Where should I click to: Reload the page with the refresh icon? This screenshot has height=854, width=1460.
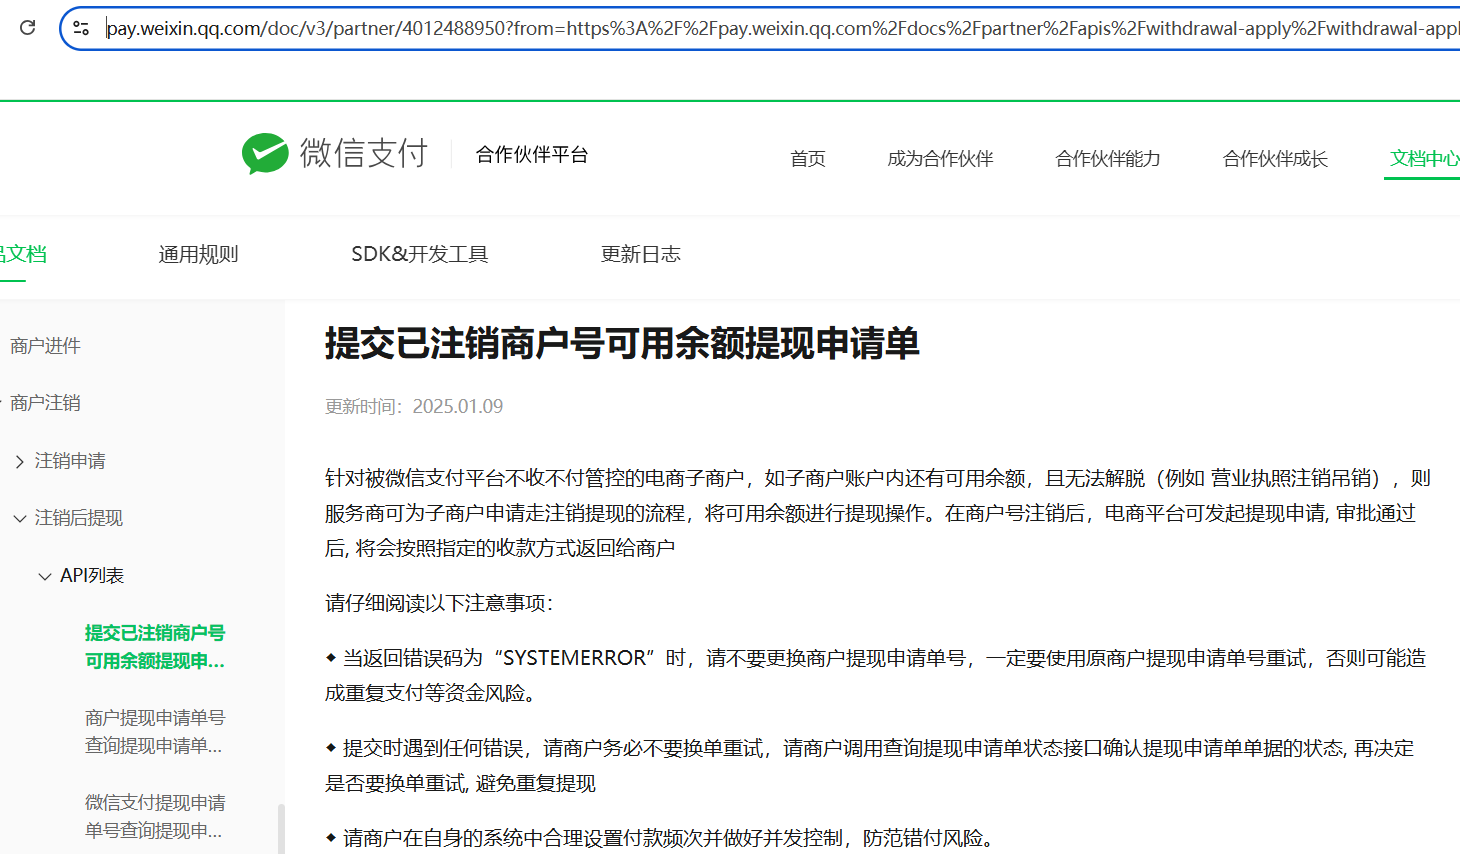coord(28,28)
